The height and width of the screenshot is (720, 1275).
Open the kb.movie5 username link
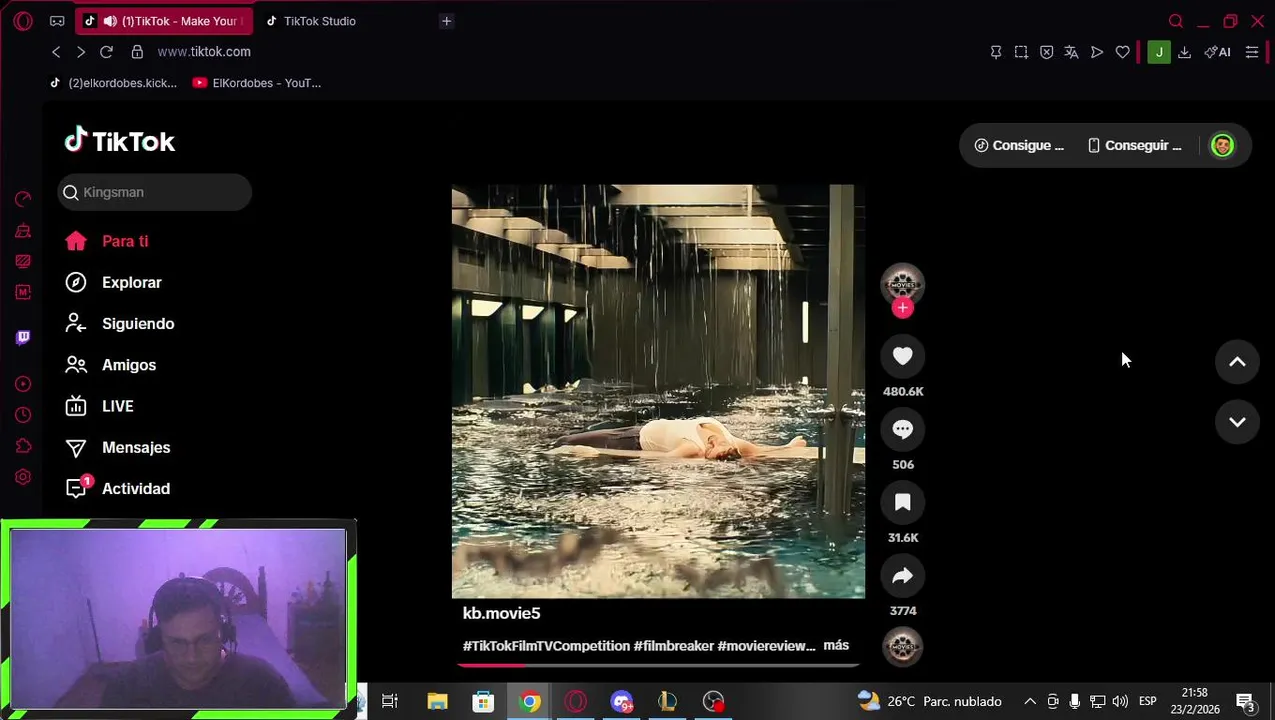click(x=501, y=613)
